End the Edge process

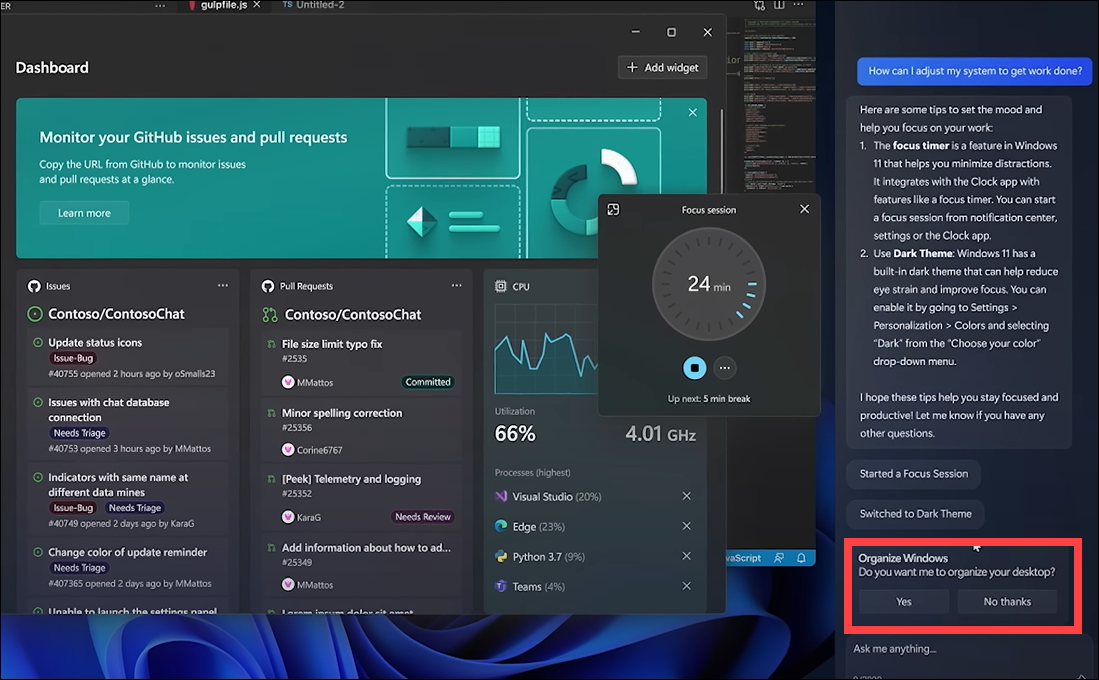[687, 526]
